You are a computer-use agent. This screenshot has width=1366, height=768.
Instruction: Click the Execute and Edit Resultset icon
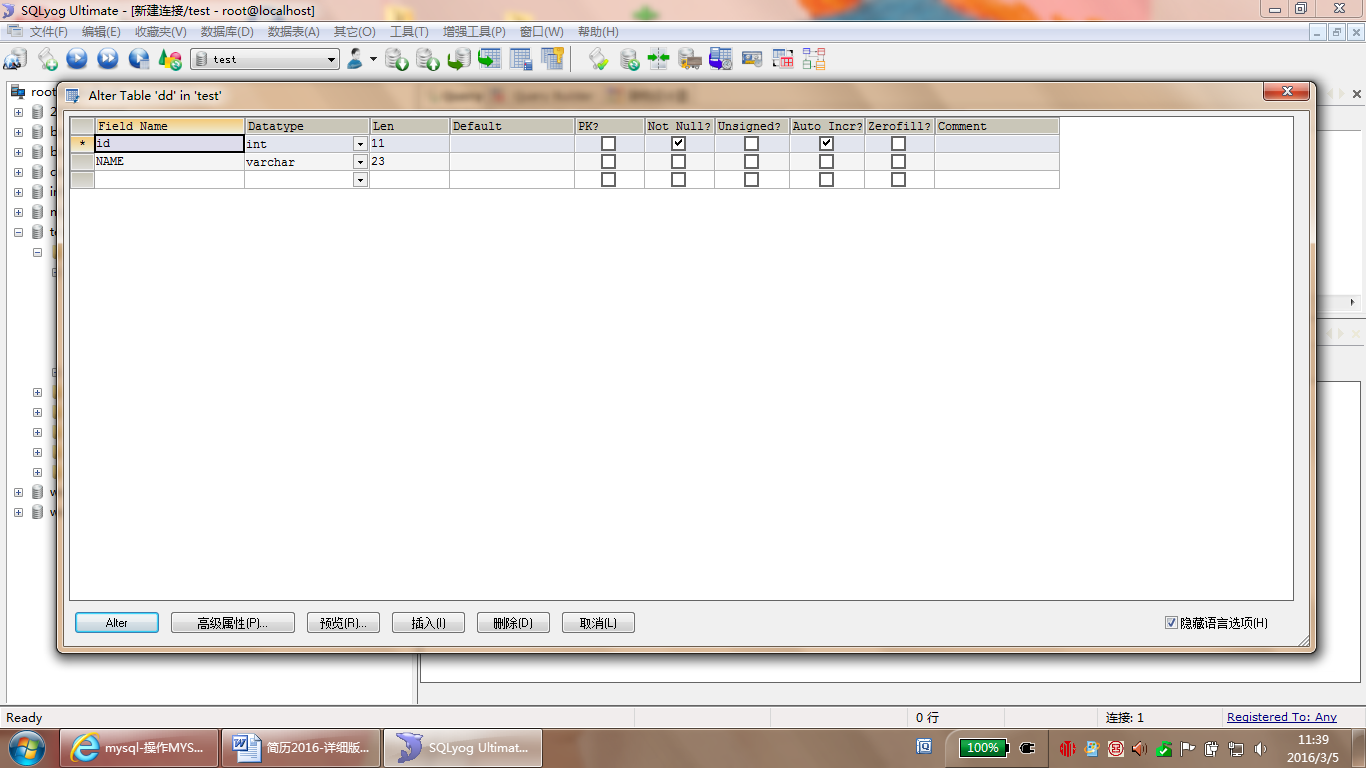[x=139, y=59]
